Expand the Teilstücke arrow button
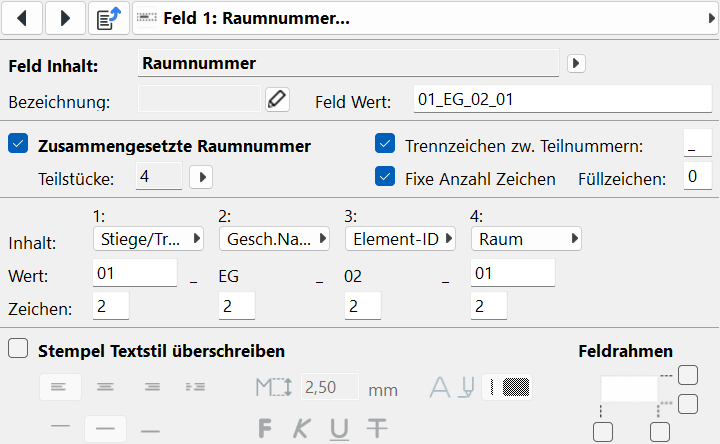720x444 pixels. (x=201, y=177)
